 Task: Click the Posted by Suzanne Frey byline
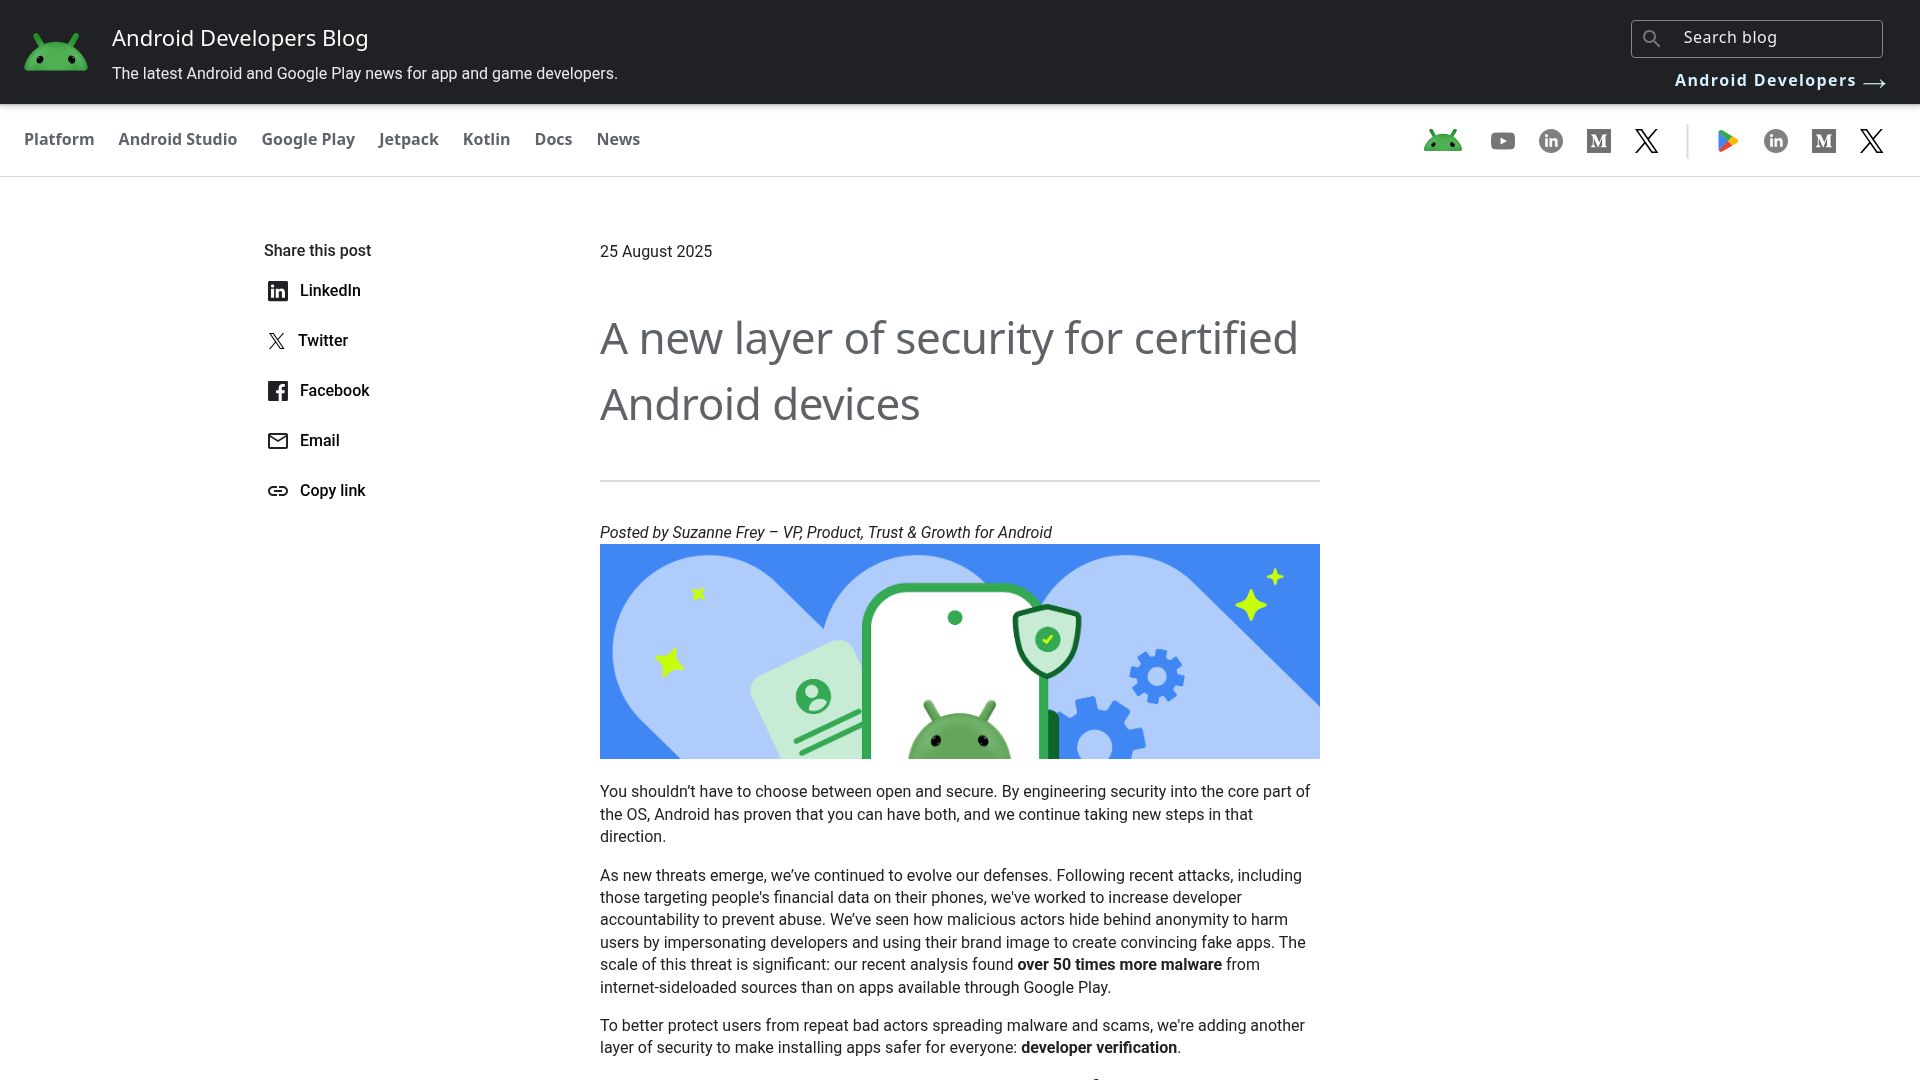[x=826, y=533]
